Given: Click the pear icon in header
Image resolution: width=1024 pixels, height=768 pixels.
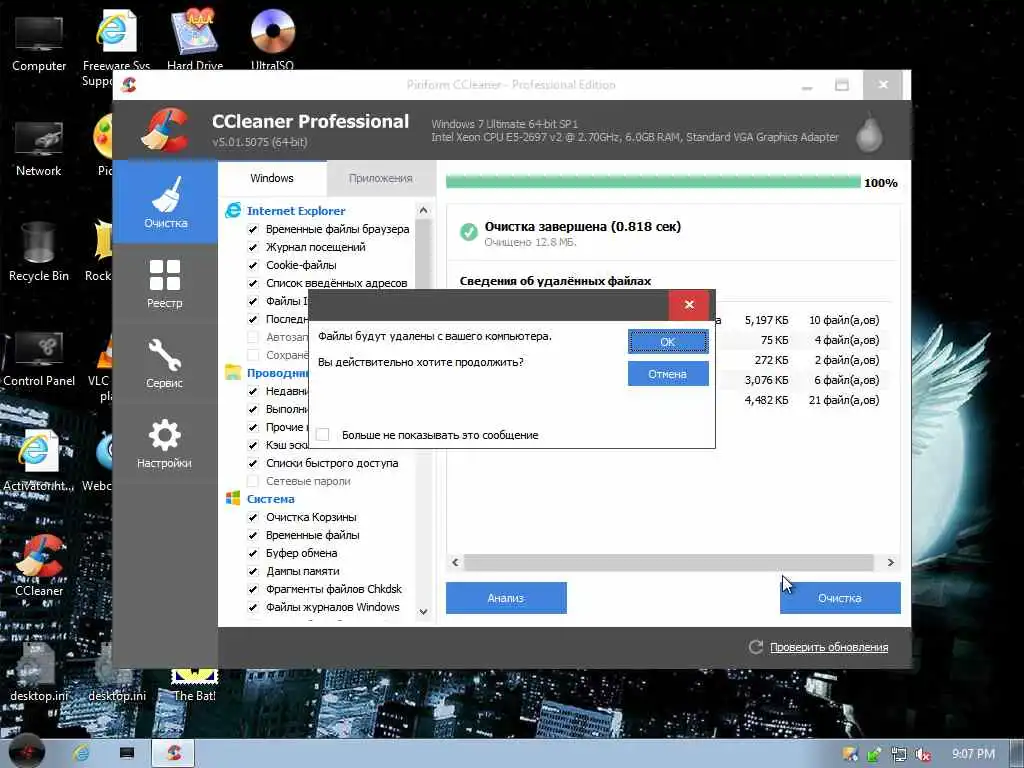Looking at the screenshot, I should click(x=869, y=133).
